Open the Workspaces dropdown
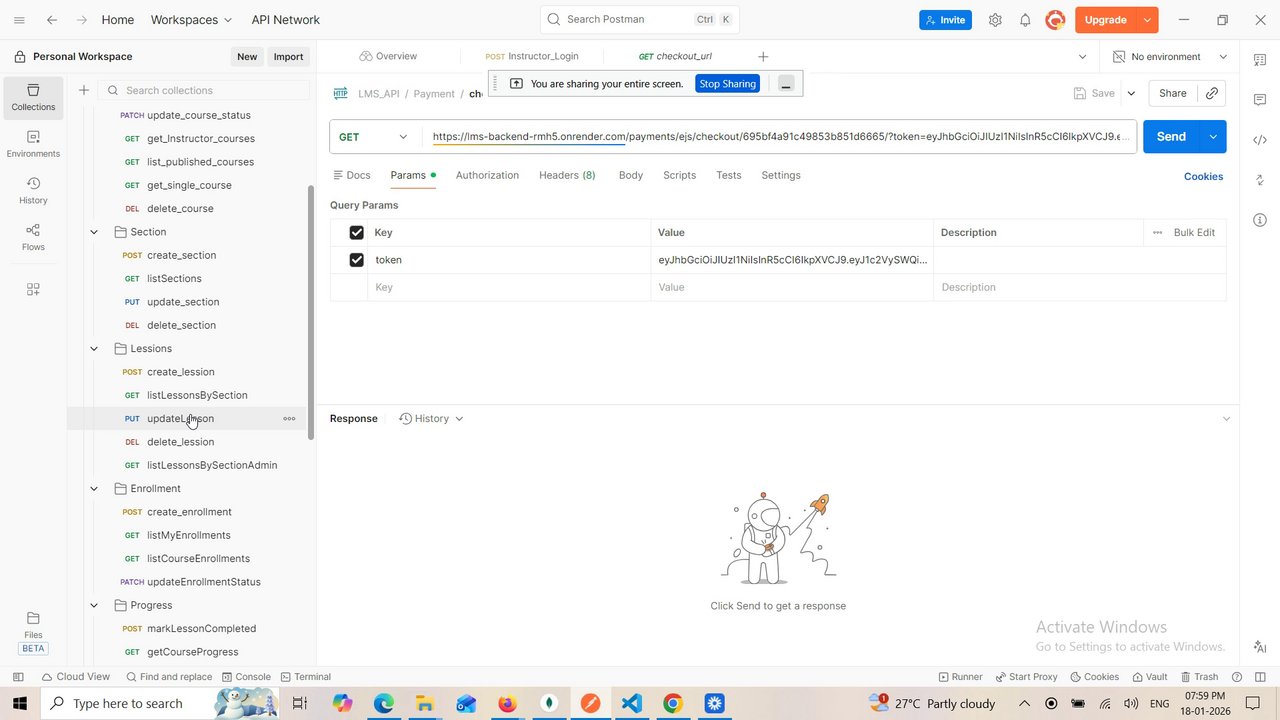1280x720 pixels. [x=191, y=20]
